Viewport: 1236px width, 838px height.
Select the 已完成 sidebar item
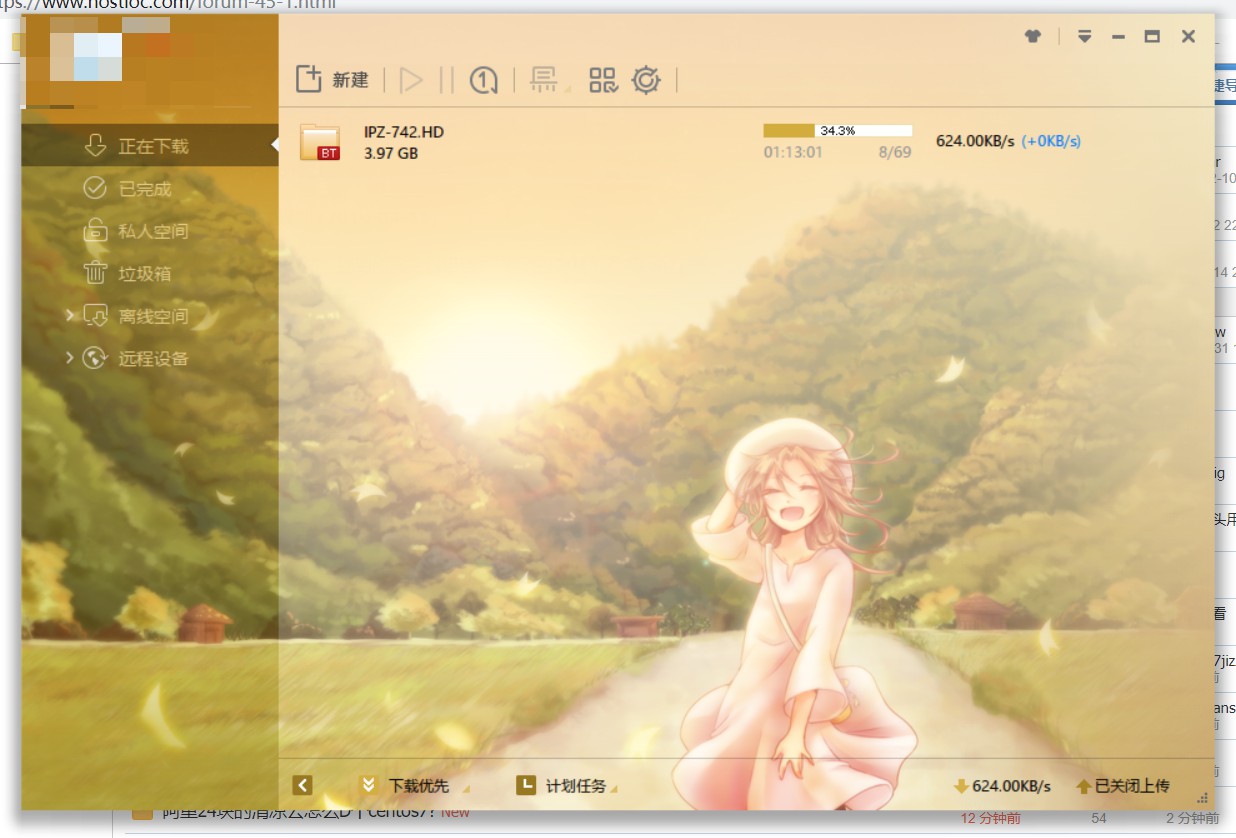click(x=150, y=189)
